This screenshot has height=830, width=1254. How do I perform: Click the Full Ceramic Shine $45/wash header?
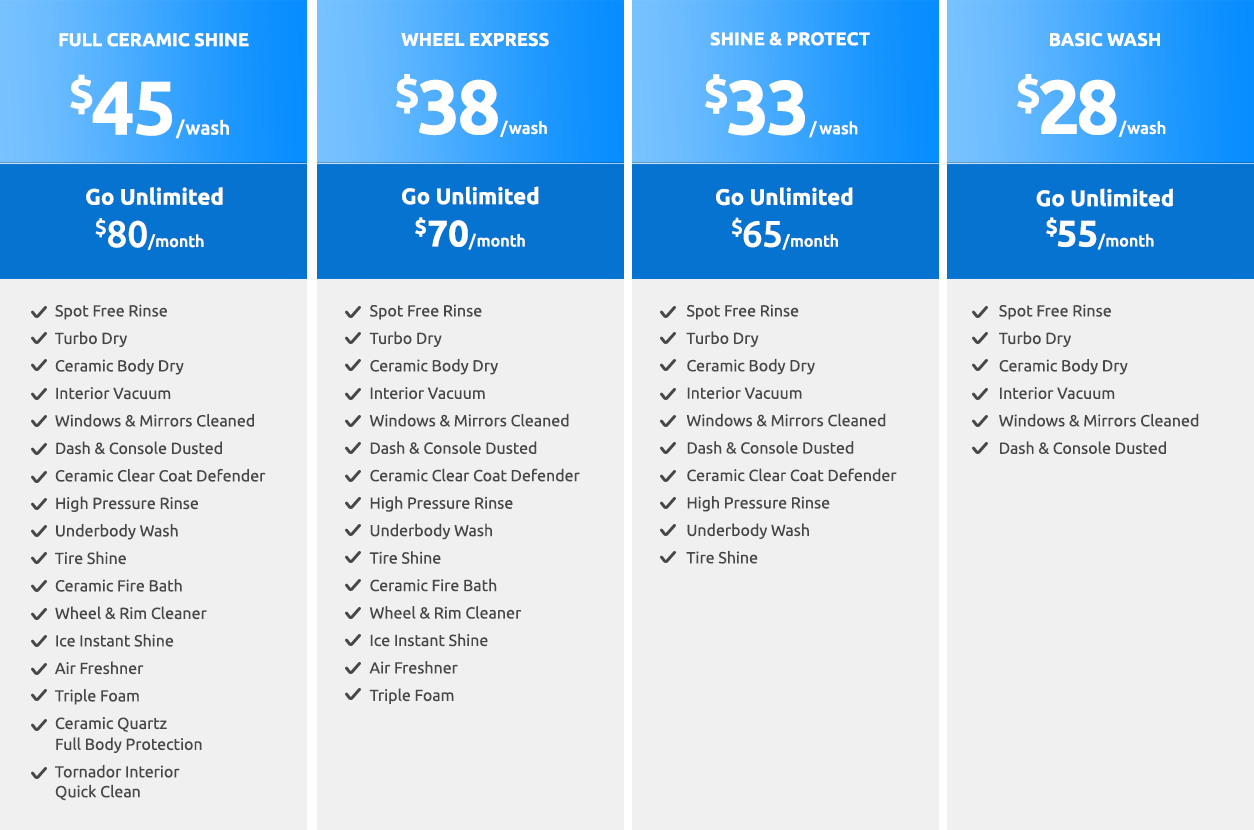(x=154, y=82)
